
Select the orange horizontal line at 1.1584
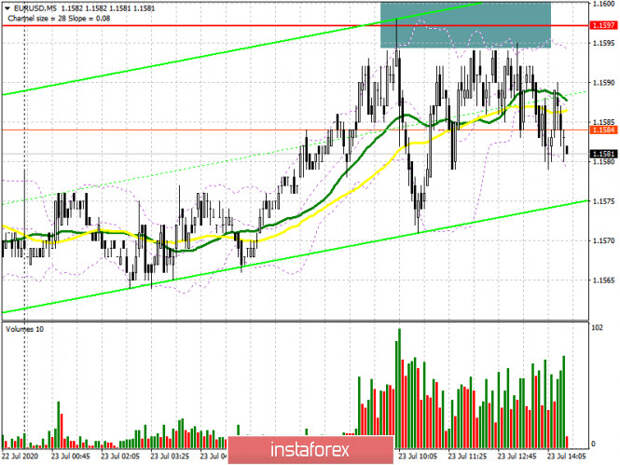[295, 130]
